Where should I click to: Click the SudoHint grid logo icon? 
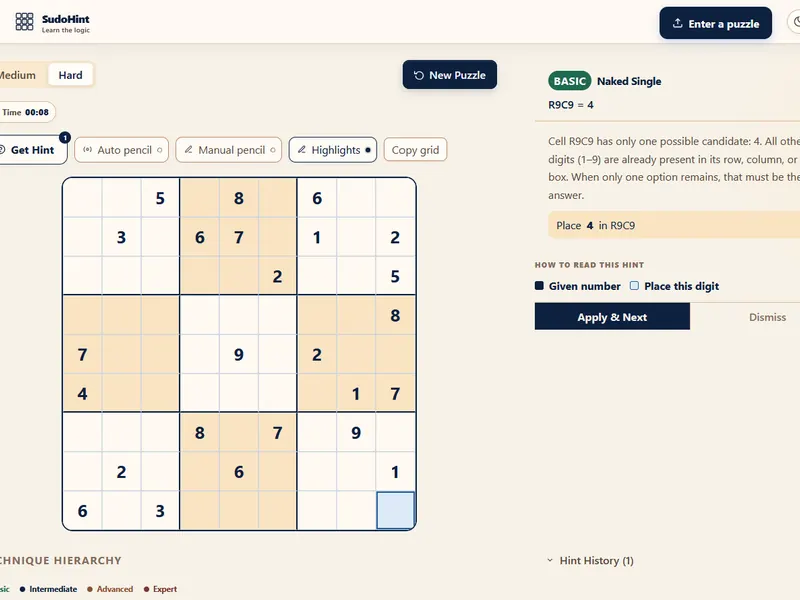click(x=24, y=22)
